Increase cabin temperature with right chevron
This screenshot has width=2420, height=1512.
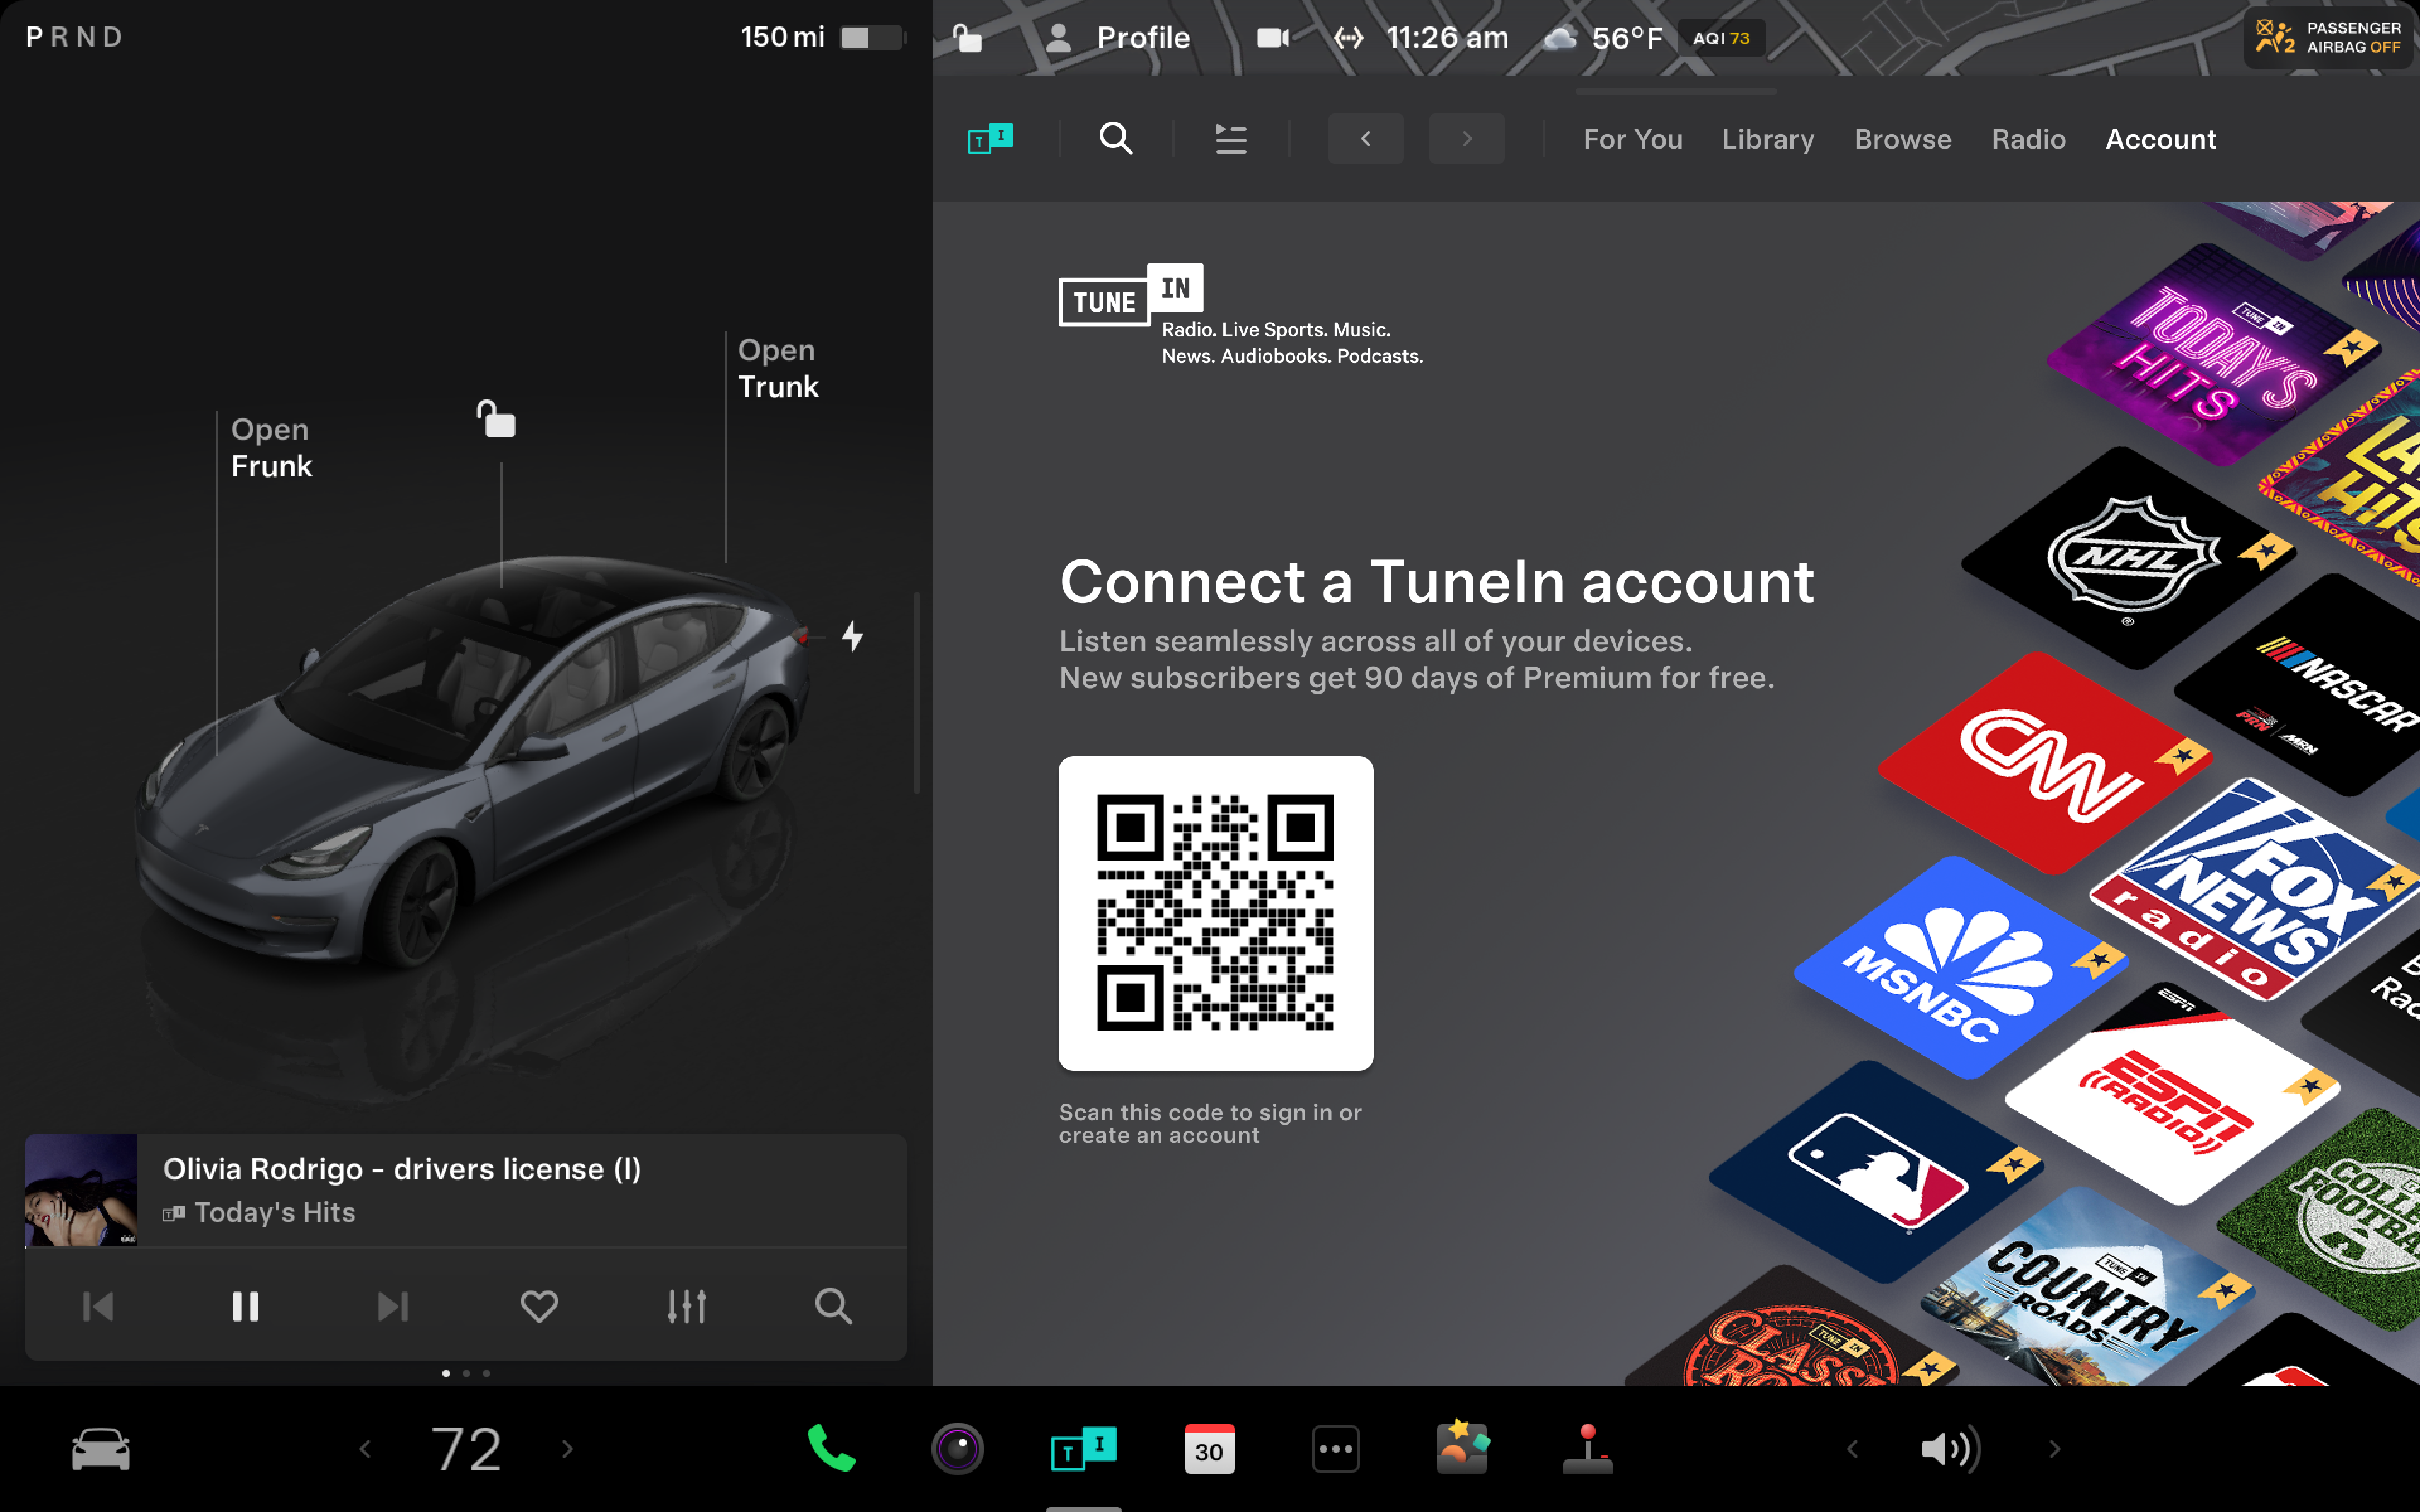point(567,1448)
